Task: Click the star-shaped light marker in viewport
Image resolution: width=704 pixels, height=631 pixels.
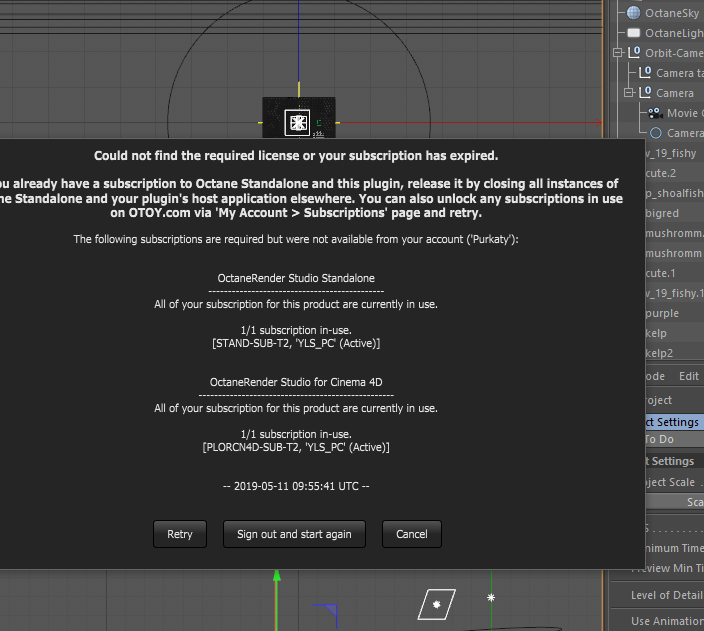Action: coord(491,597)
